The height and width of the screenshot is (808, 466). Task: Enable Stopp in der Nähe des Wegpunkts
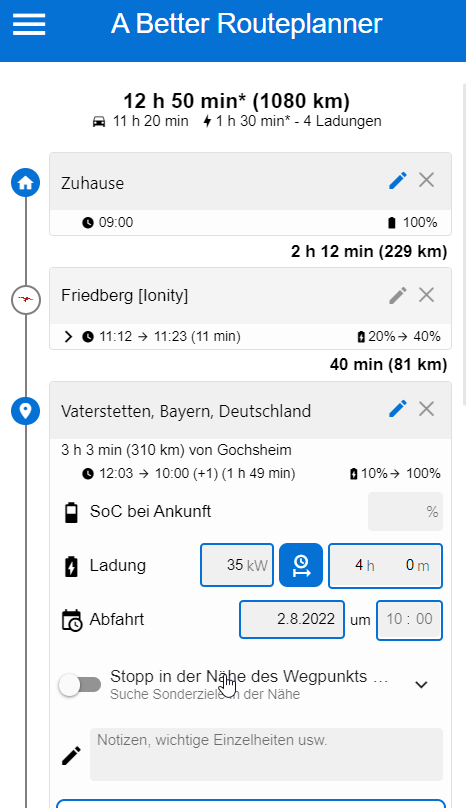[x=79, y=685]
